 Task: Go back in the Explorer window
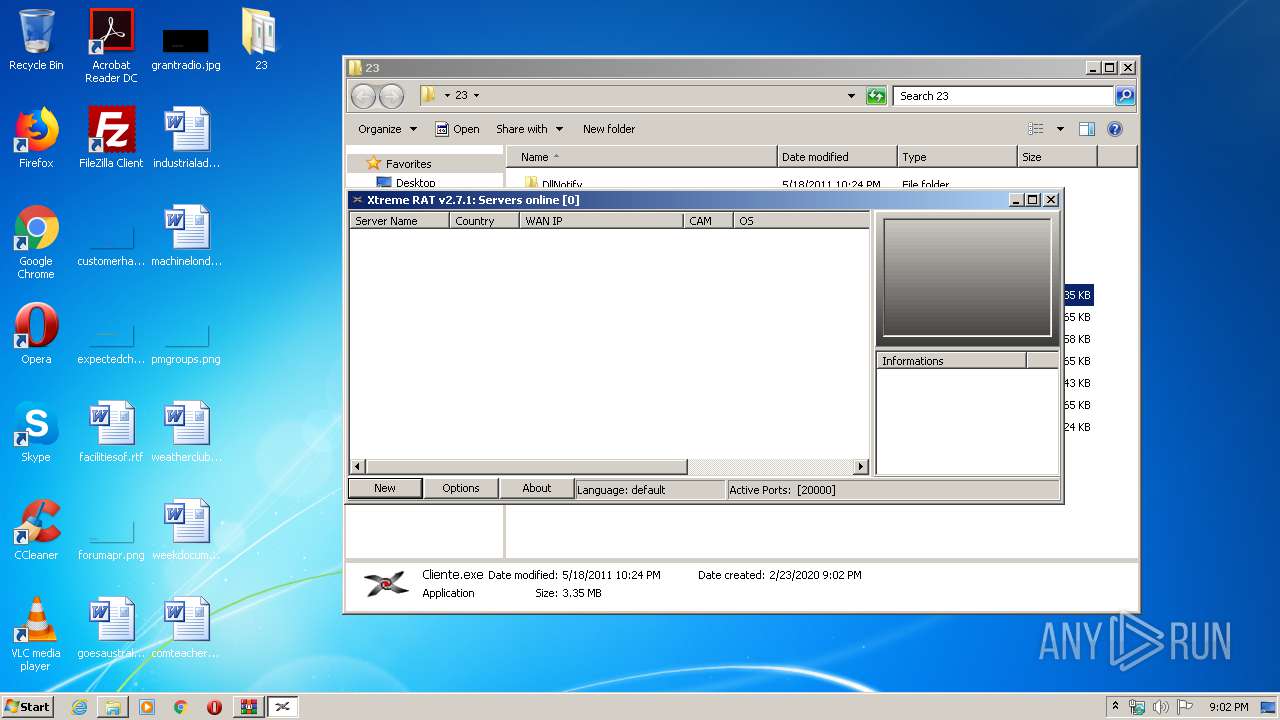pyautogui.click(x=363, y=96)
